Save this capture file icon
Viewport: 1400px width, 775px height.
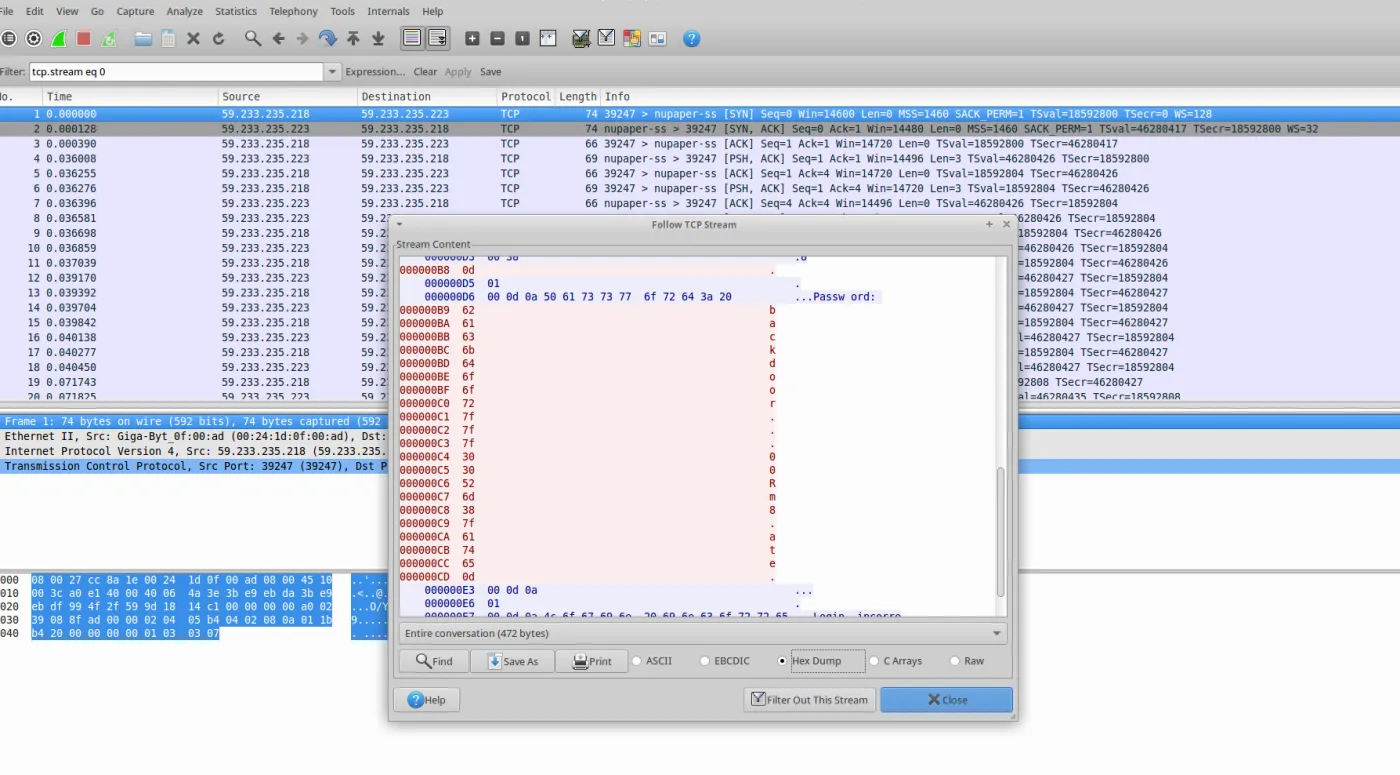[168, 39]
